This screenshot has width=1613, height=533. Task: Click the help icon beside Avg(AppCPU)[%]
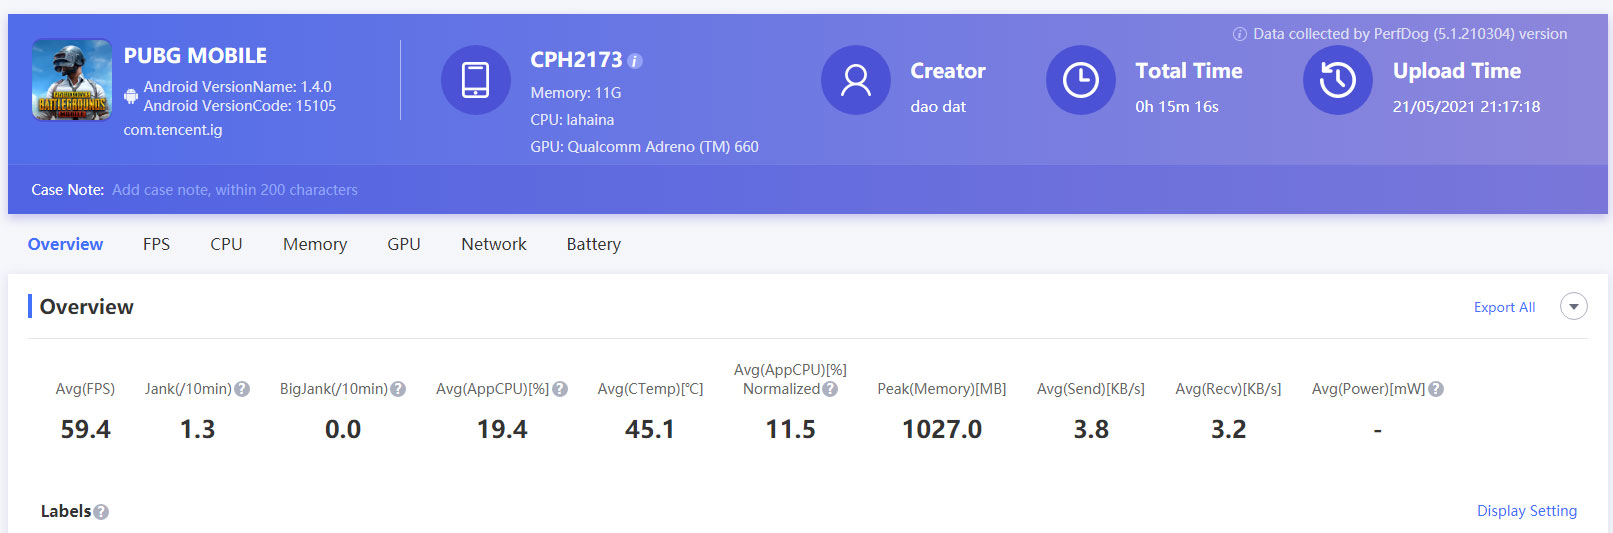(560, 389)
